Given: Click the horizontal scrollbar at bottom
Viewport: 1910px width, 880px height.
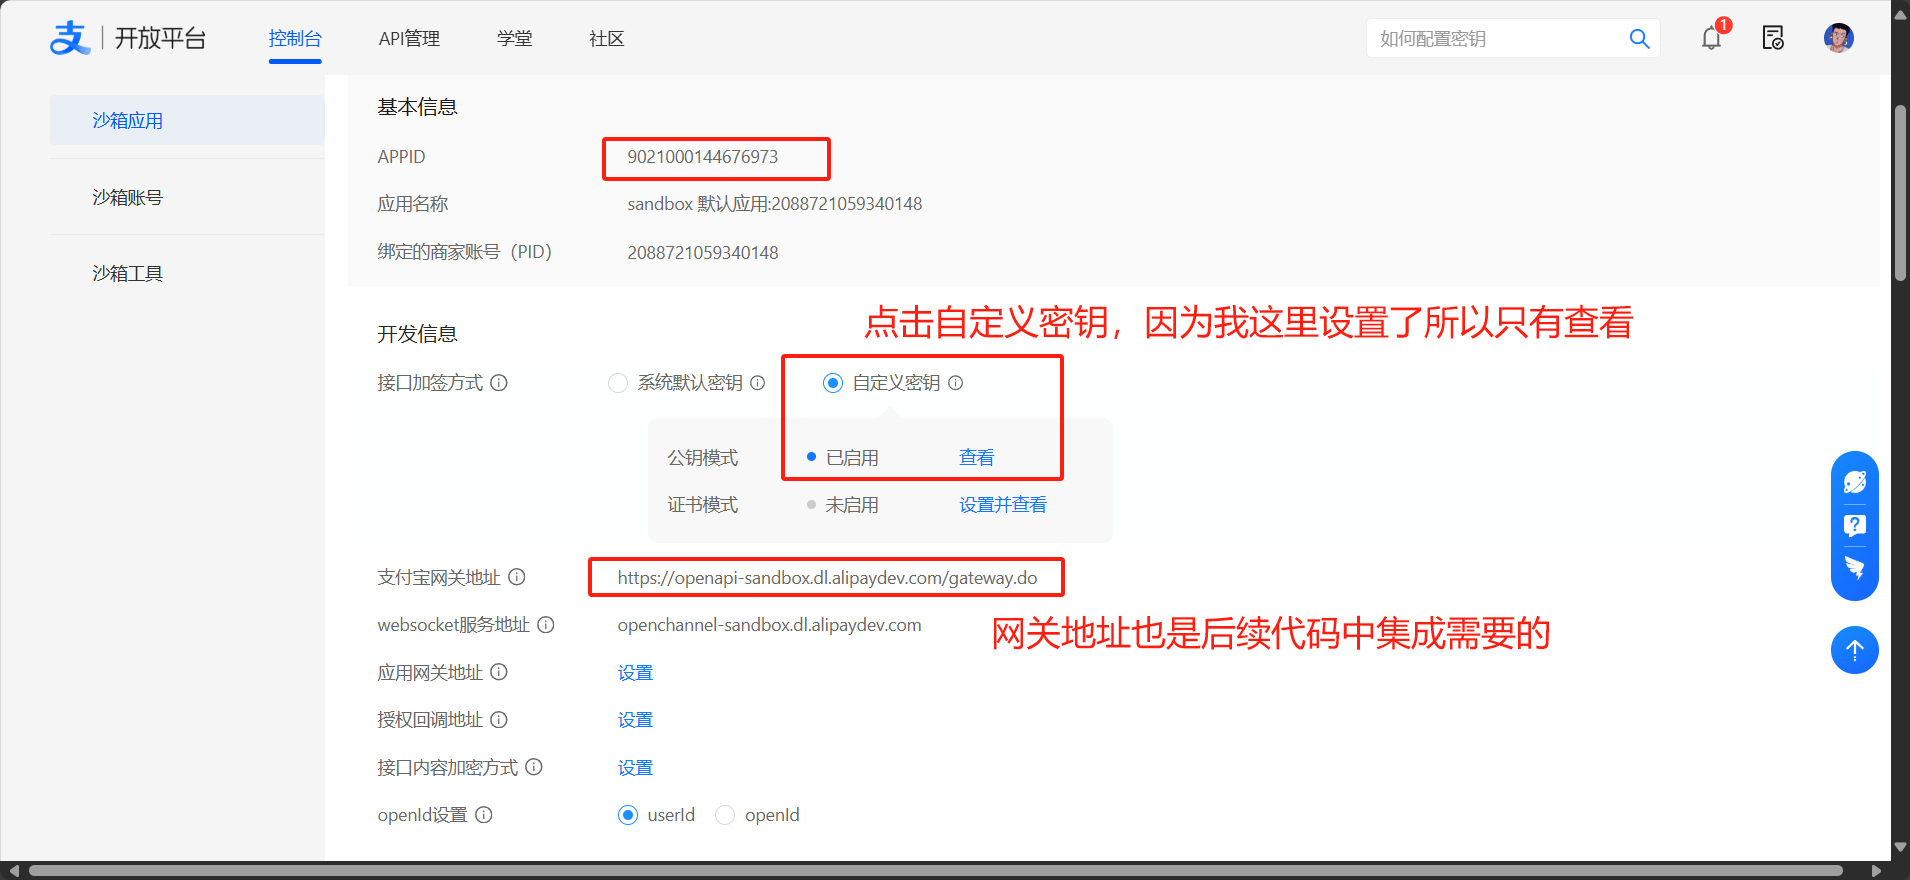Looking at the screenshot, I should click(935, 870).
